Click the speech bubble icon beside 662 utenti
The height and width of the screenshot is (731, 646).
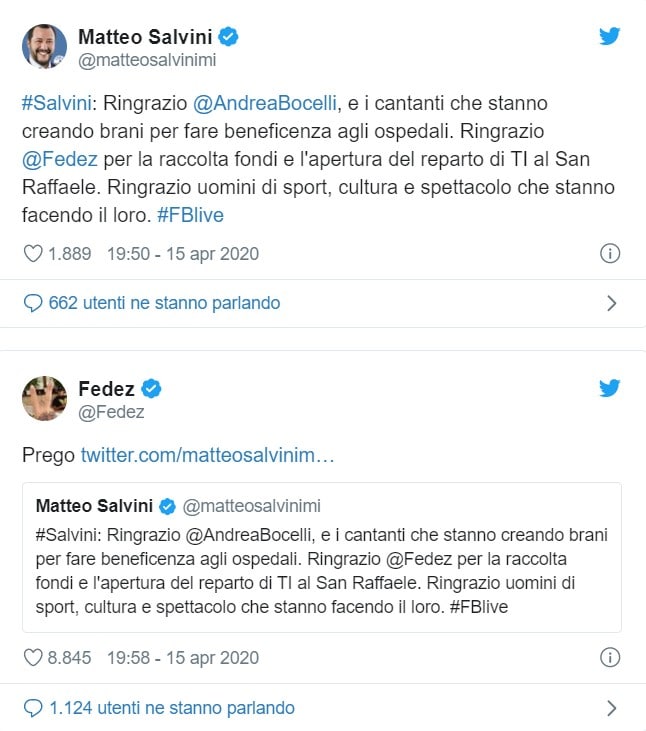click(33, 303)
